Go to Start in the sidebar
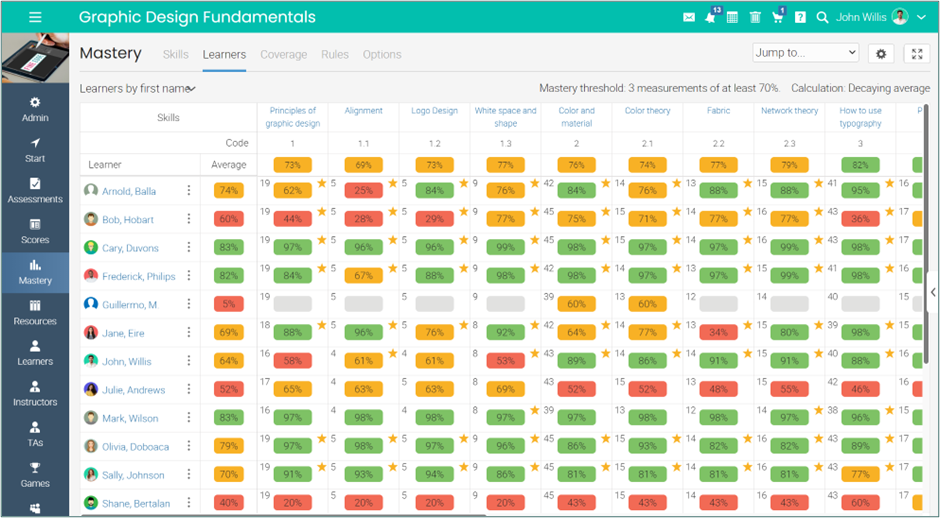This screenshot has height=518, width=940. [x=35, y=150]
